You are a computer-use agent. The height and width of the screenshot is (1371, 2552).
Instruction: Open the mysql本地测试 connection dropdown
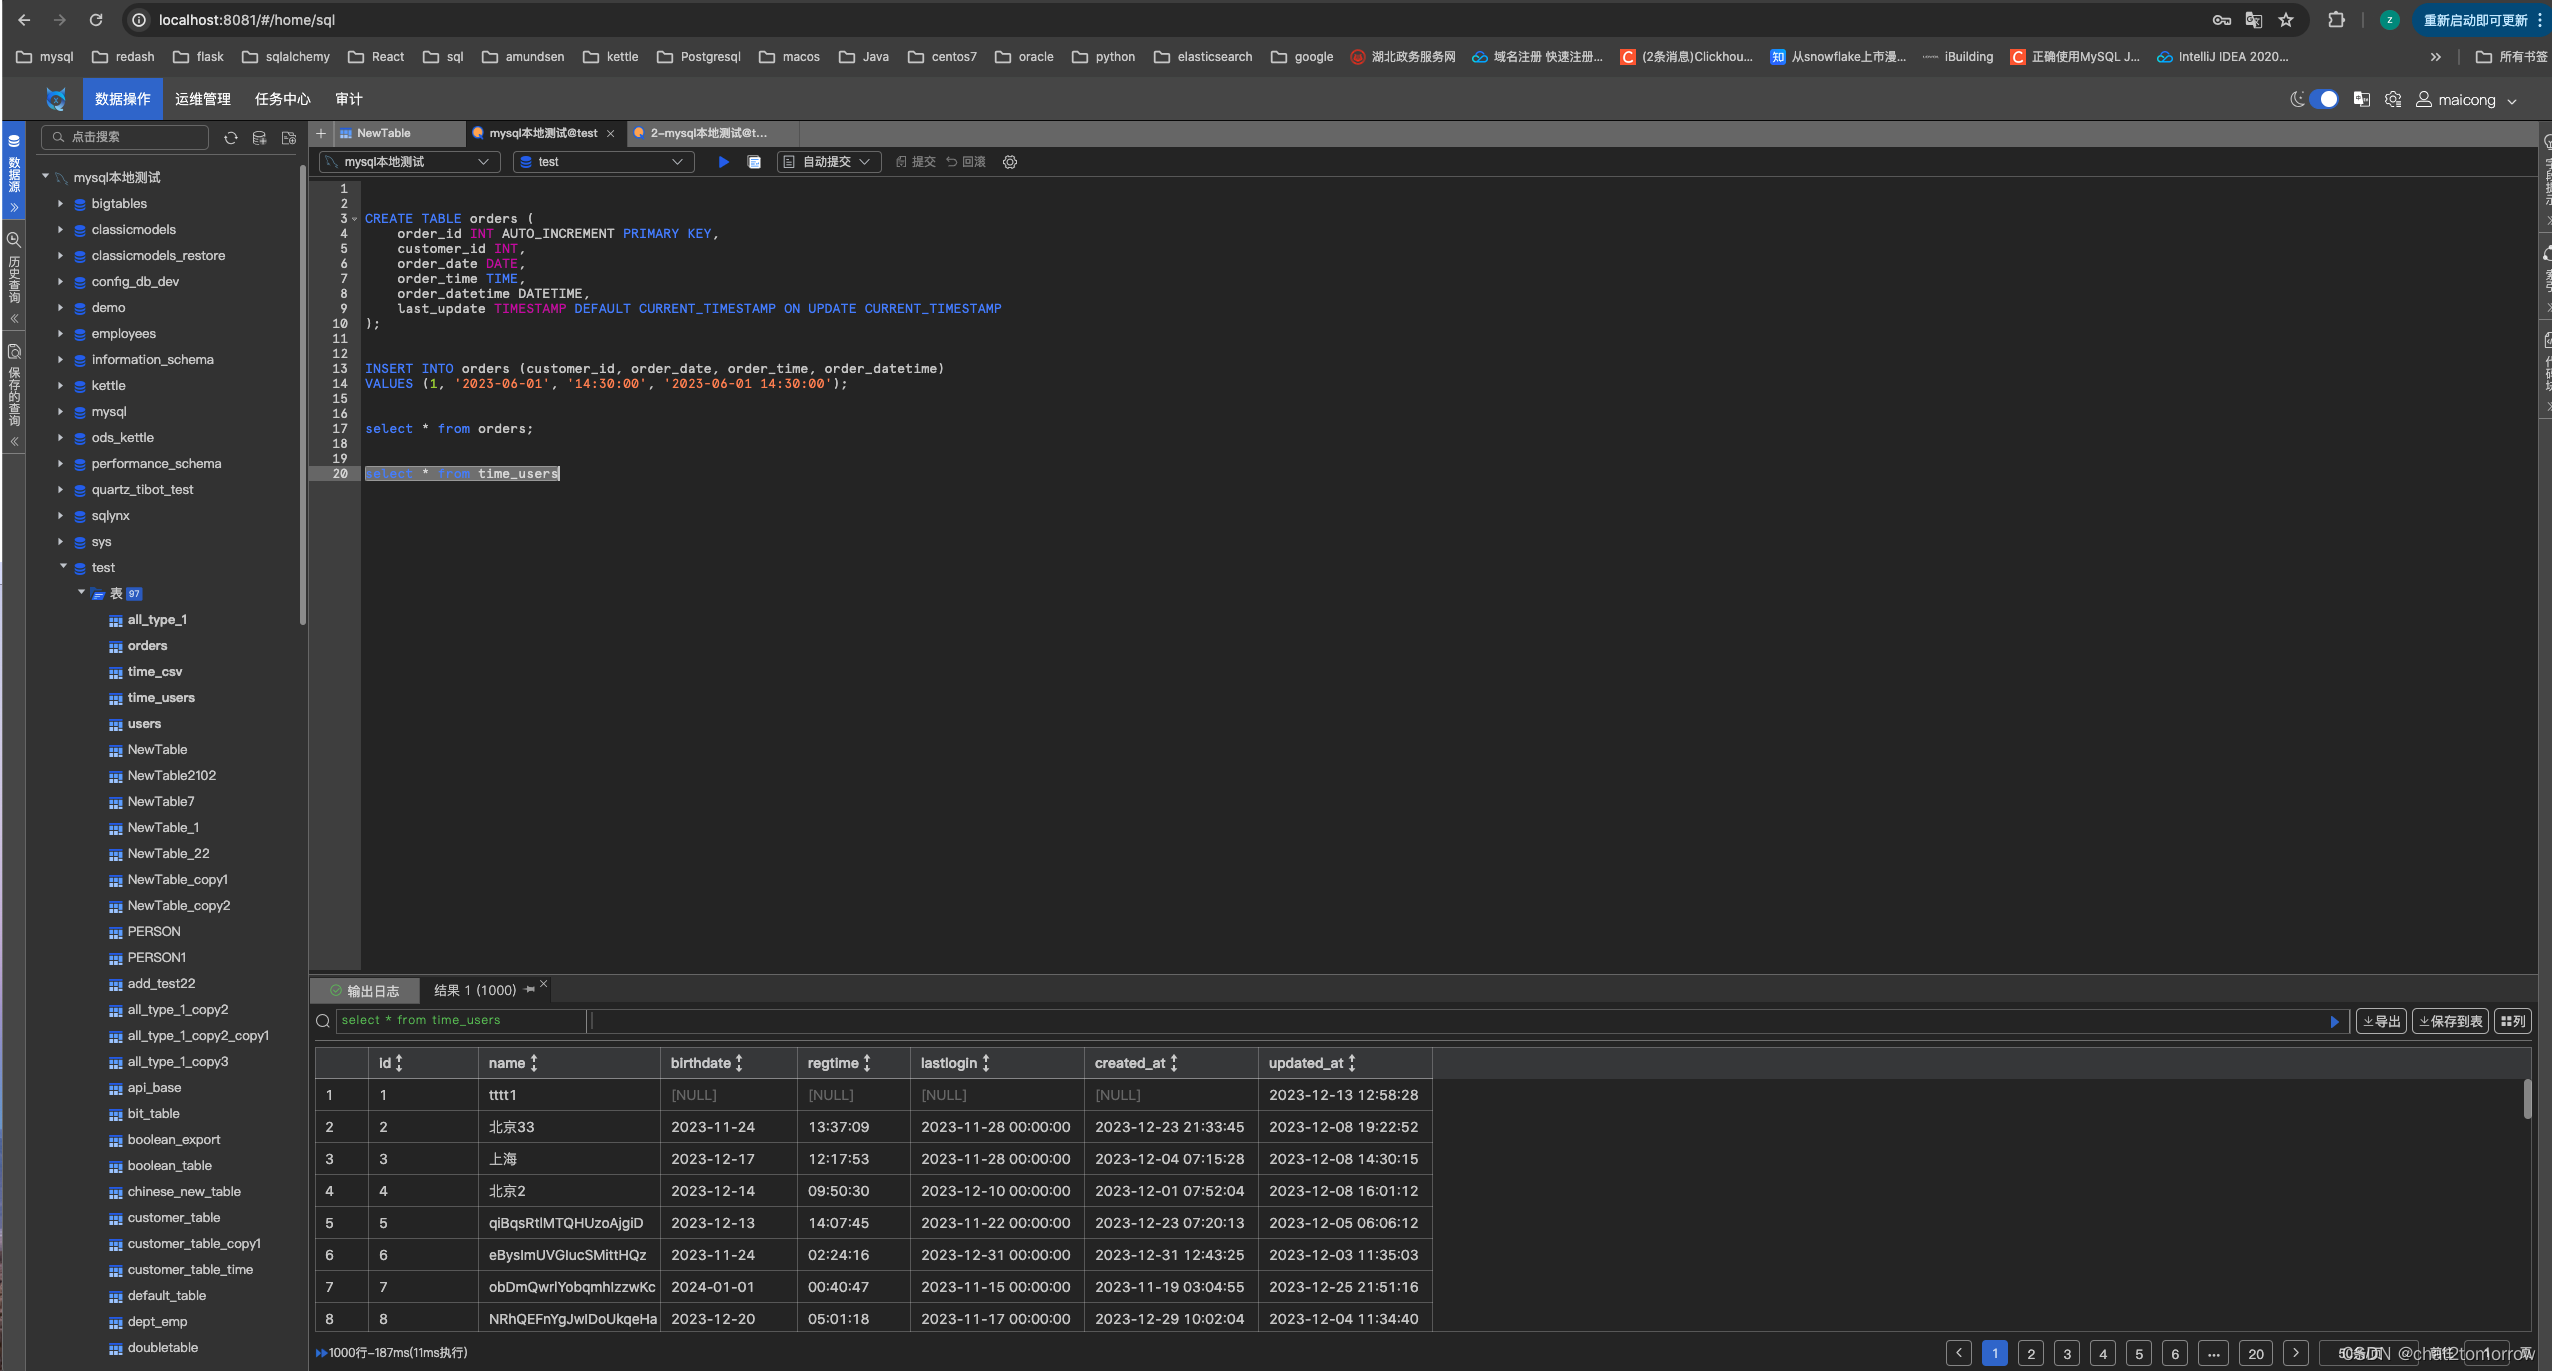(x=409, y=162)
